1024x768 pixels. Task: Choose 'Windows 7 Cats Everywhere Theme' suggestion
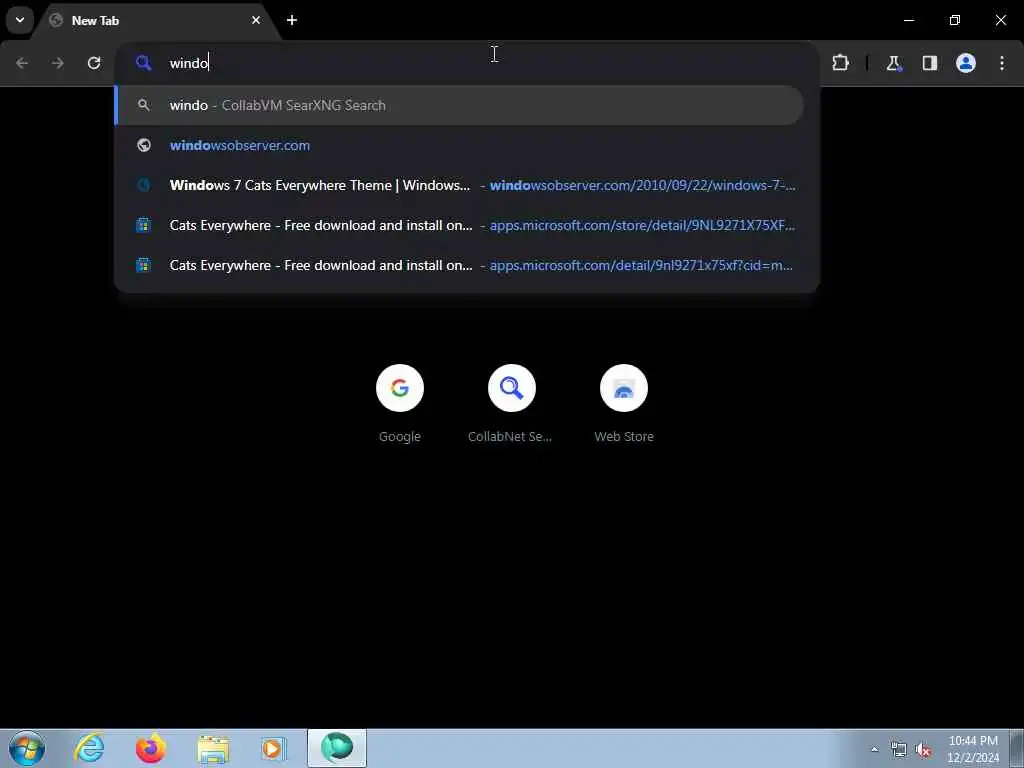(460, 185)
